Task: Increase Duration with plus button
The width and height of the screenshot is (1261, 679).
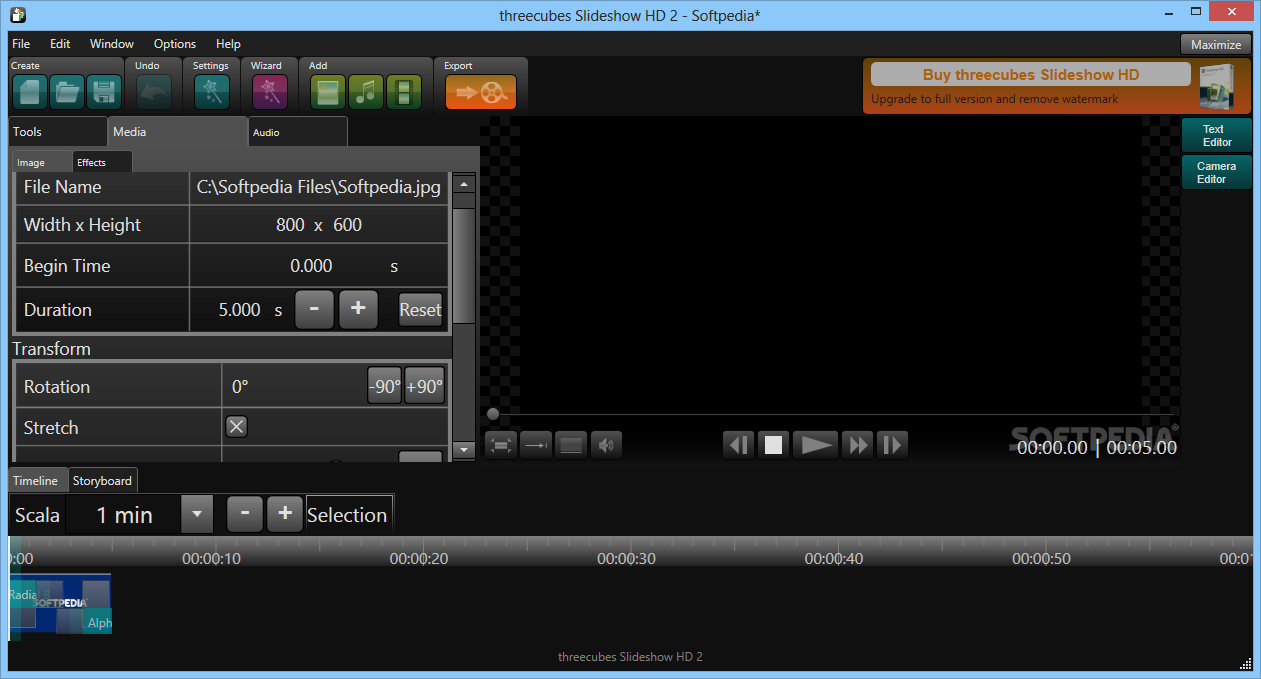Action: click(358, 309)
